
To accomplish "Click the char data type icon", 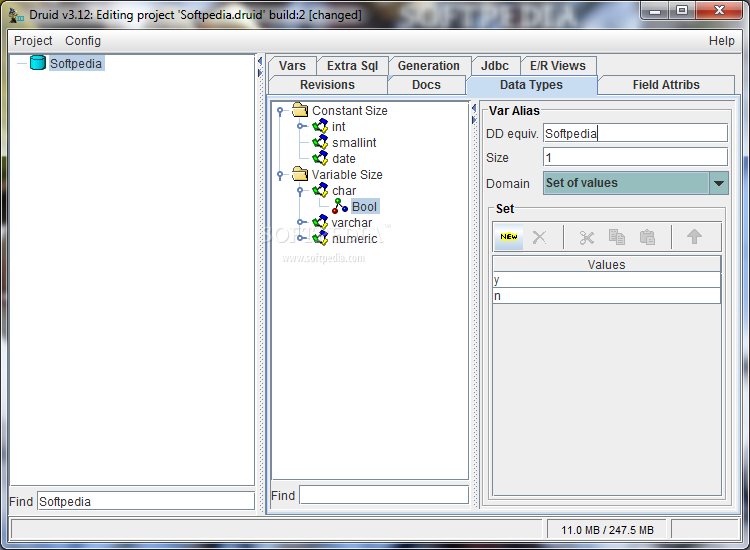I will coord(320,190).
